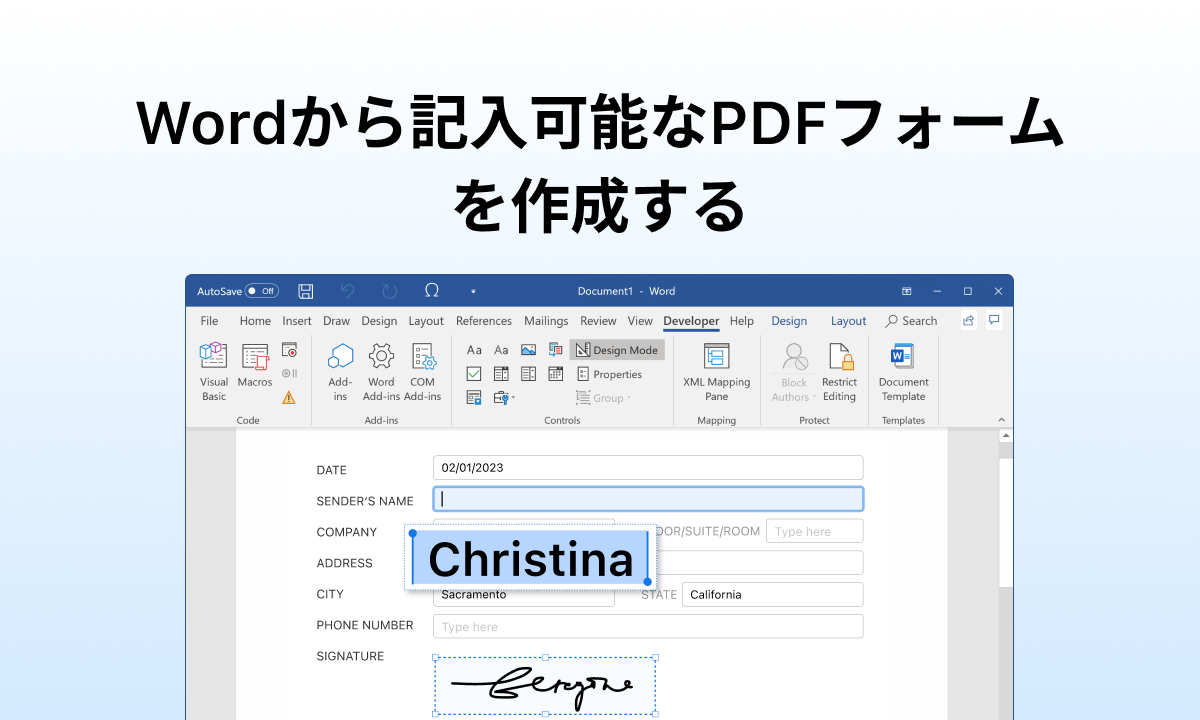
Task: Click the Share button in the ribbon
Action: click(968, 321)
